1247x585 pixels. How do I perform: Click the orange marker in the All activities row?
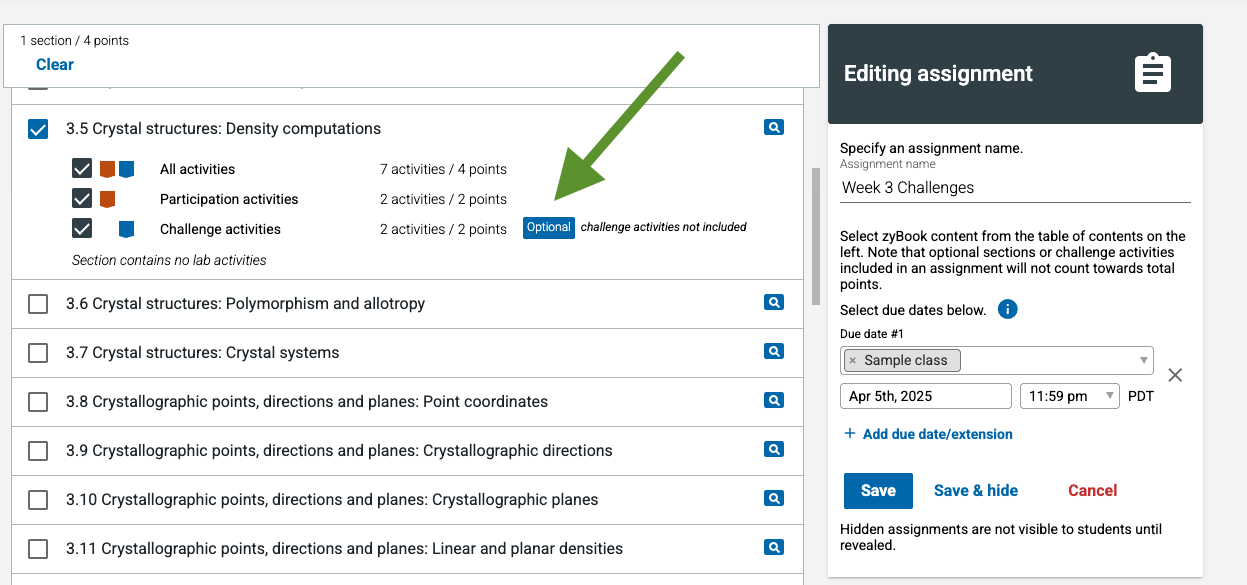point(107,169)
